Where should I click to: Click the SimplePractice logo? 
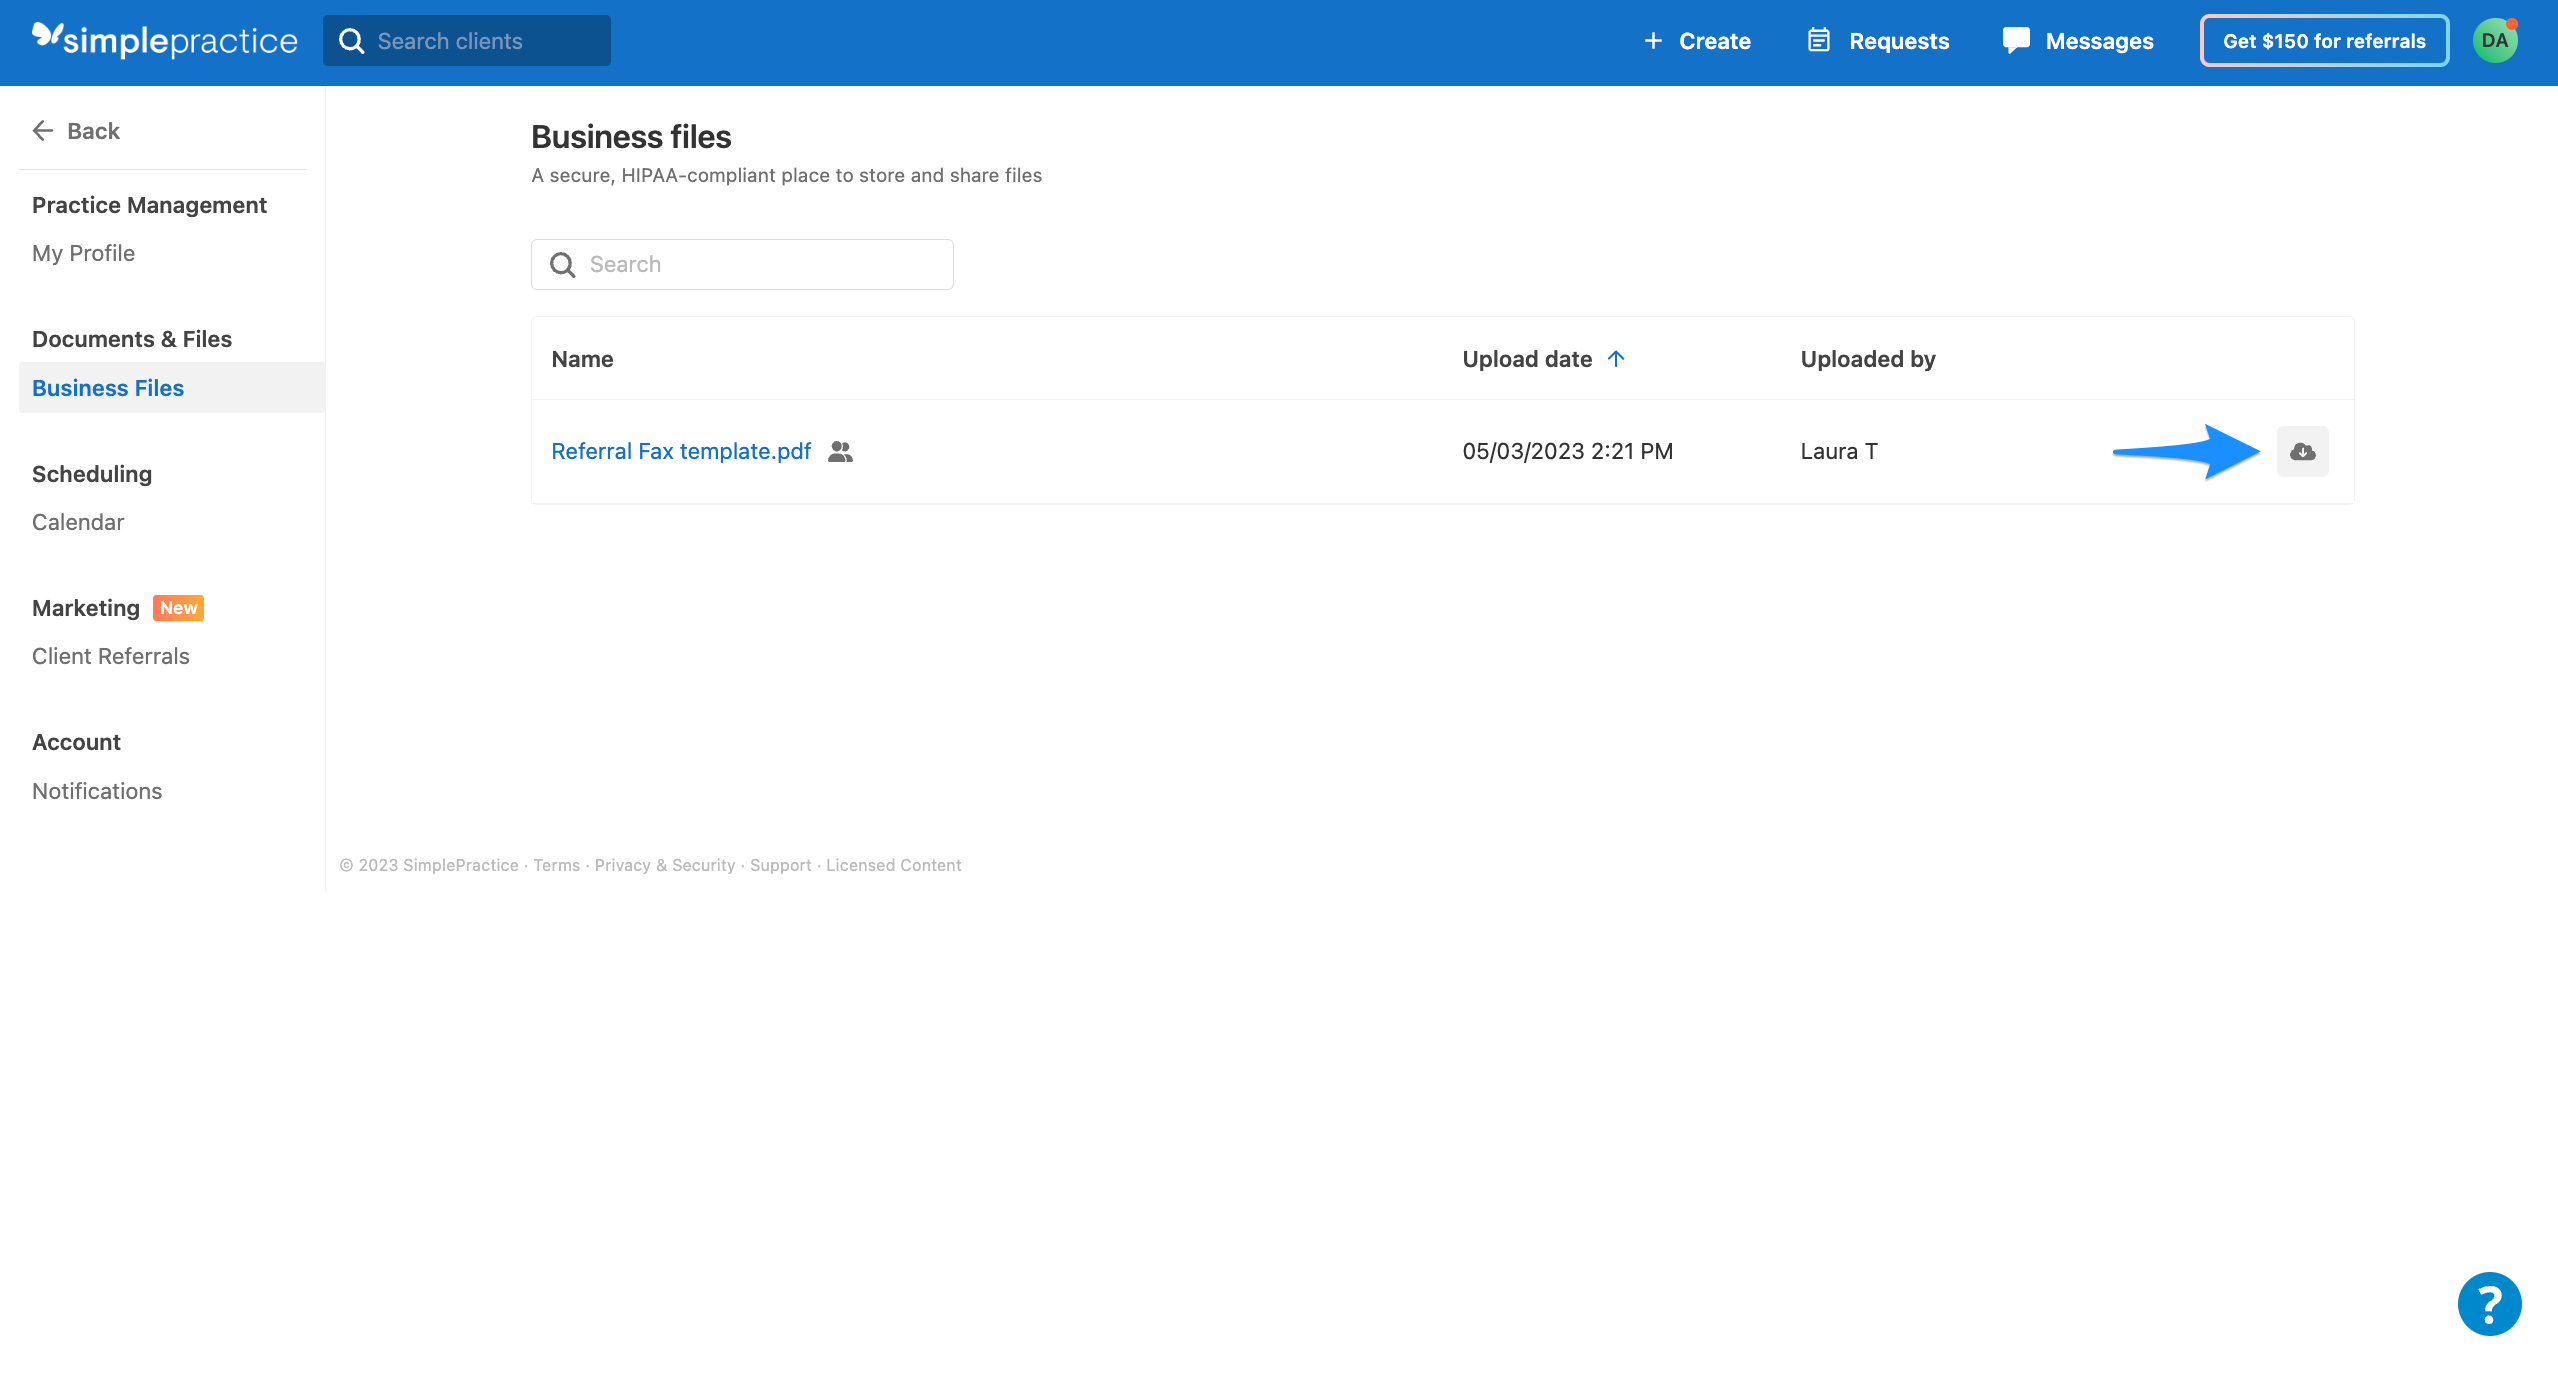pos(165,40)
